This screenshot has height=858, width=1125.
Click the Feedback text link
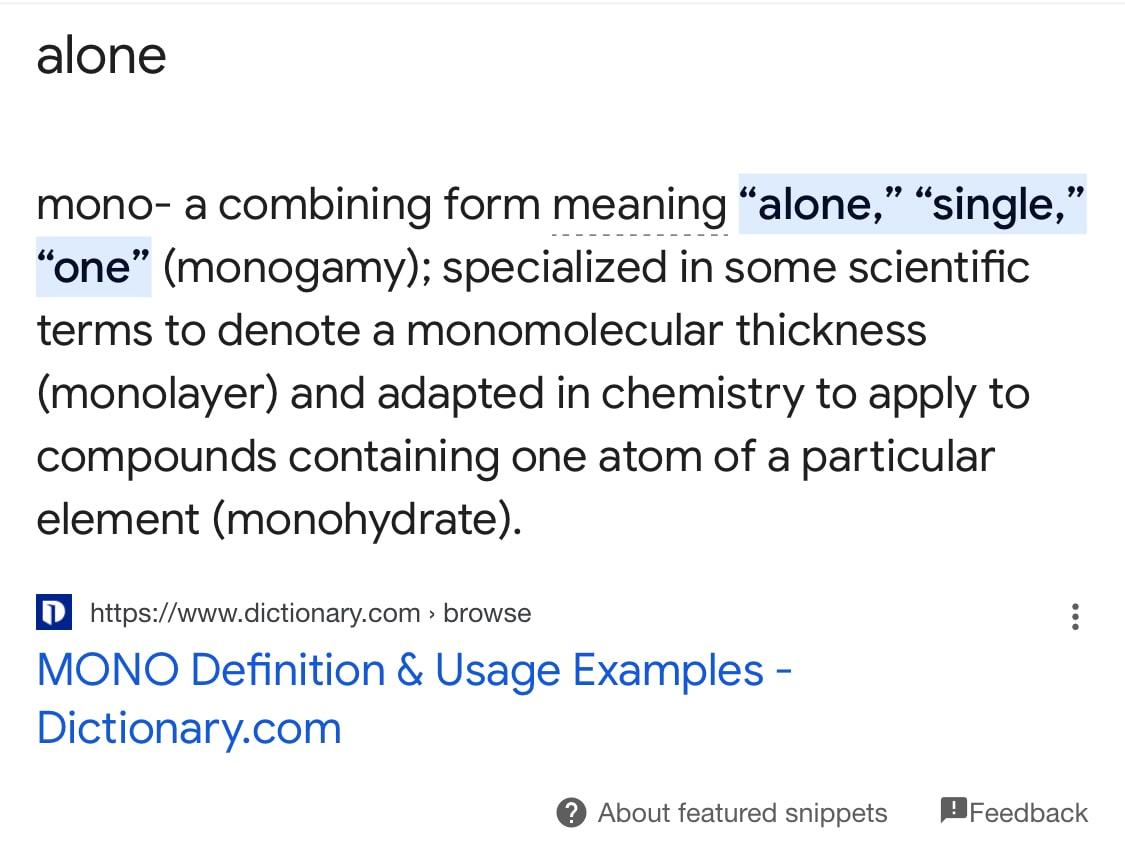[x=1028, y=813]
